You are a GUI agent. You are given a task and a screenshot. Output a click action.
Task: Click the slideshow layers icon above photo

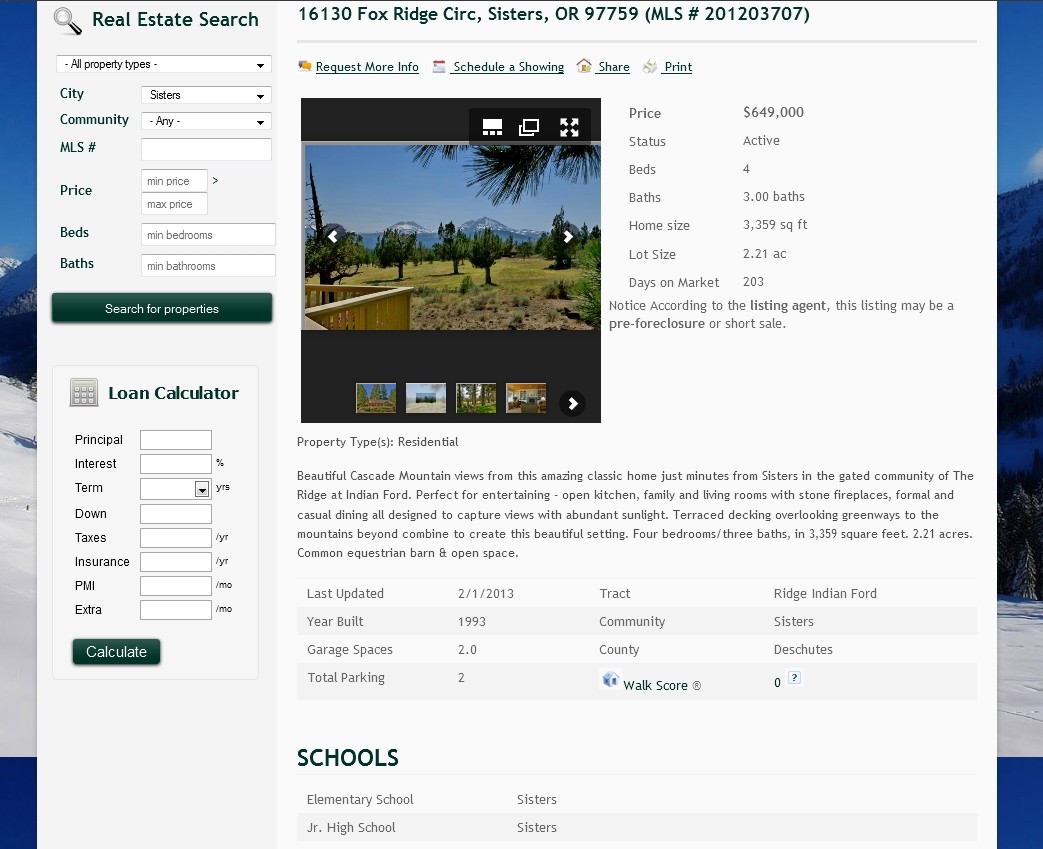point(527,127)
